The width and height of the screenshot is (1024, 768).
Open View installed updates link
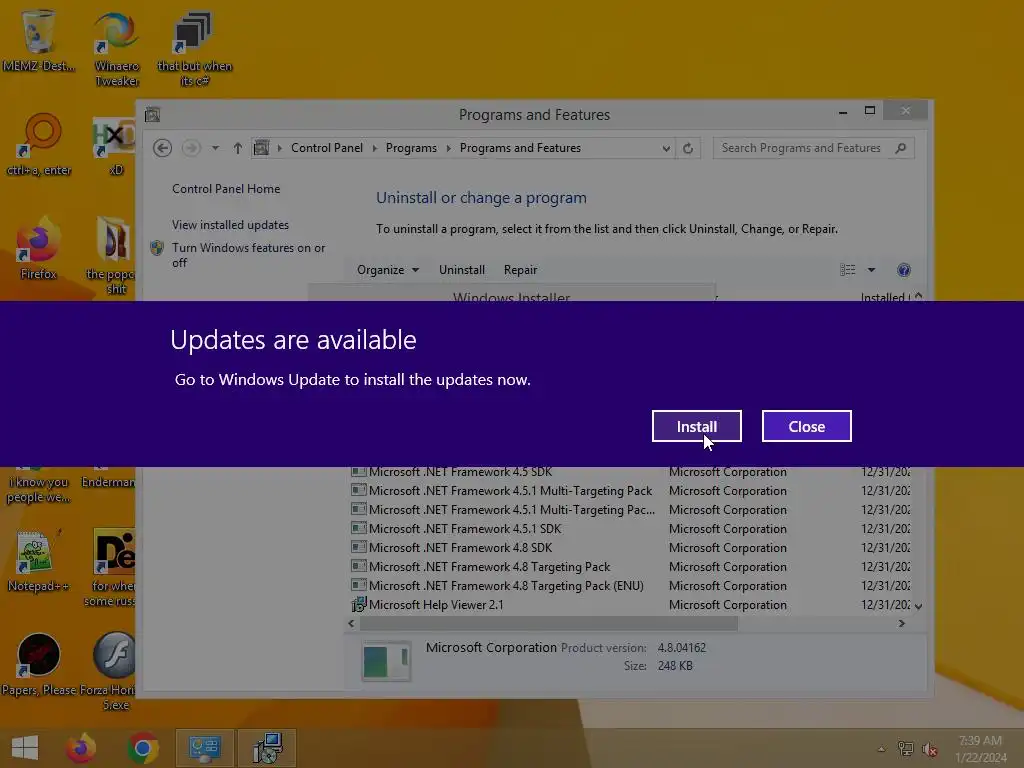[230, 225]
